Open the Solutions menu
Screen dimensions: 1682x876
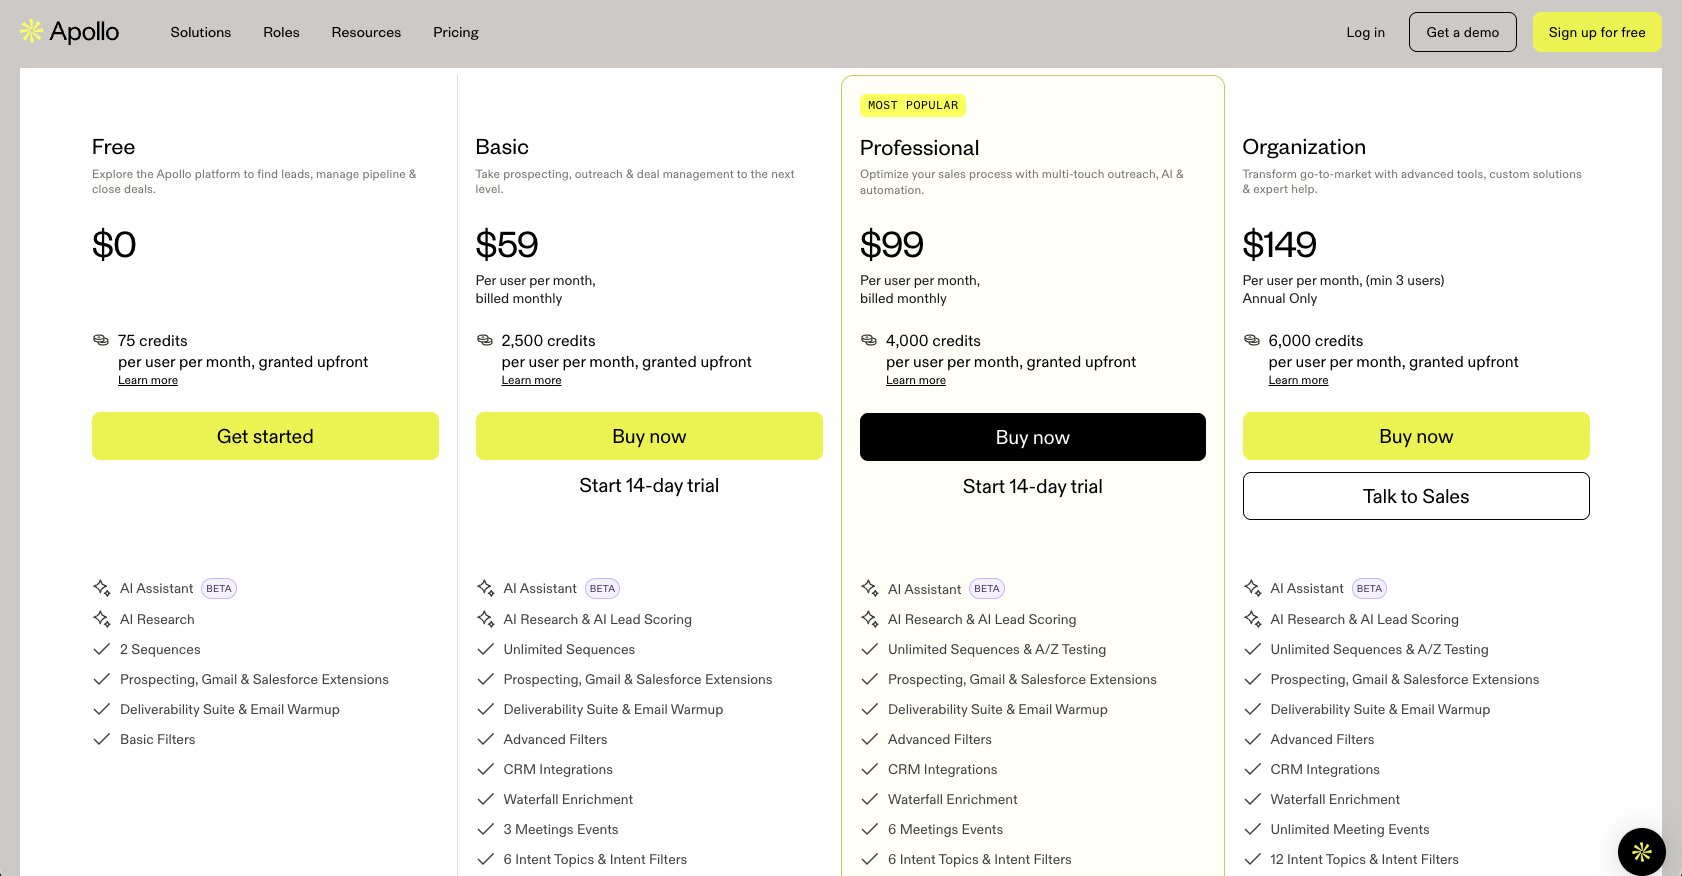coord(200,32)
